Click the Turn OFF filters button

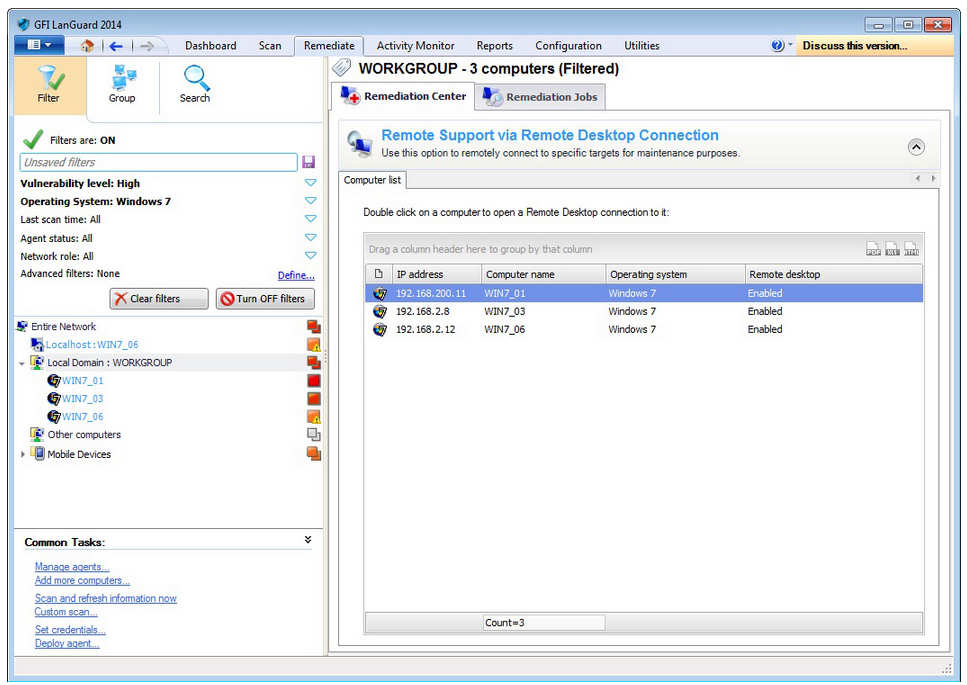pos(265,298)
